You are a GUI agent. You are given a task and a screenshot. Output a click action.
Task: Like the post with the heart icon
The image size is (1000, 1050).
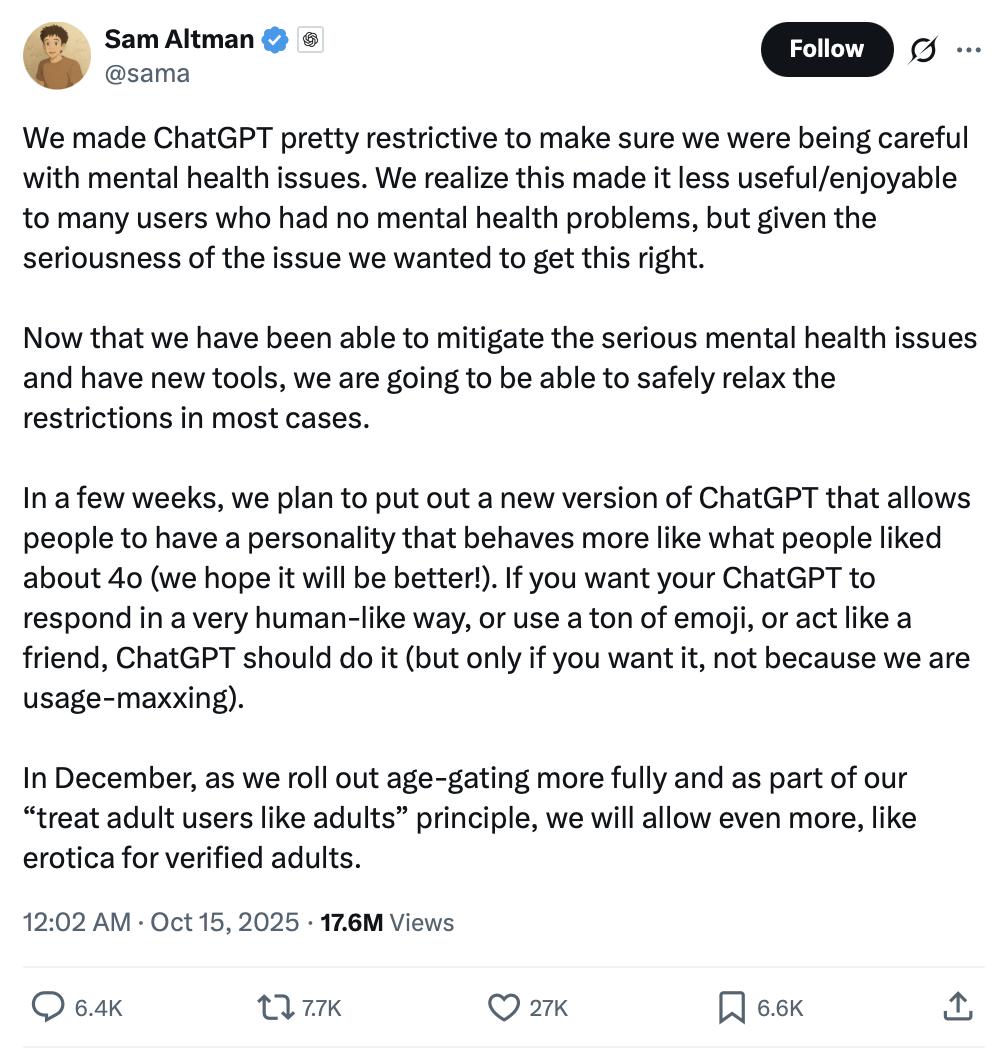(x=503, y=1006)
